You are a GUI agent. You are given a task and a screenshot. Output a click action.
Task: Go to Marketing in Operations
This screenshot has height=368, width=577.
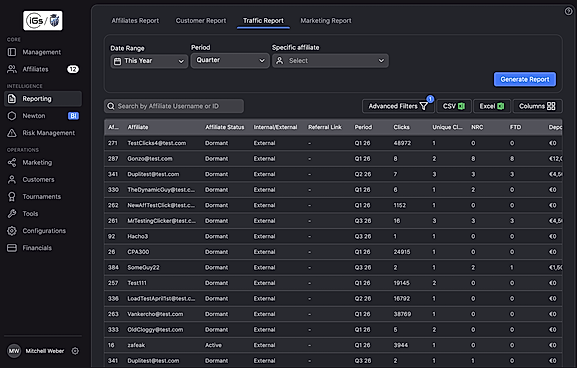point(37,162)
